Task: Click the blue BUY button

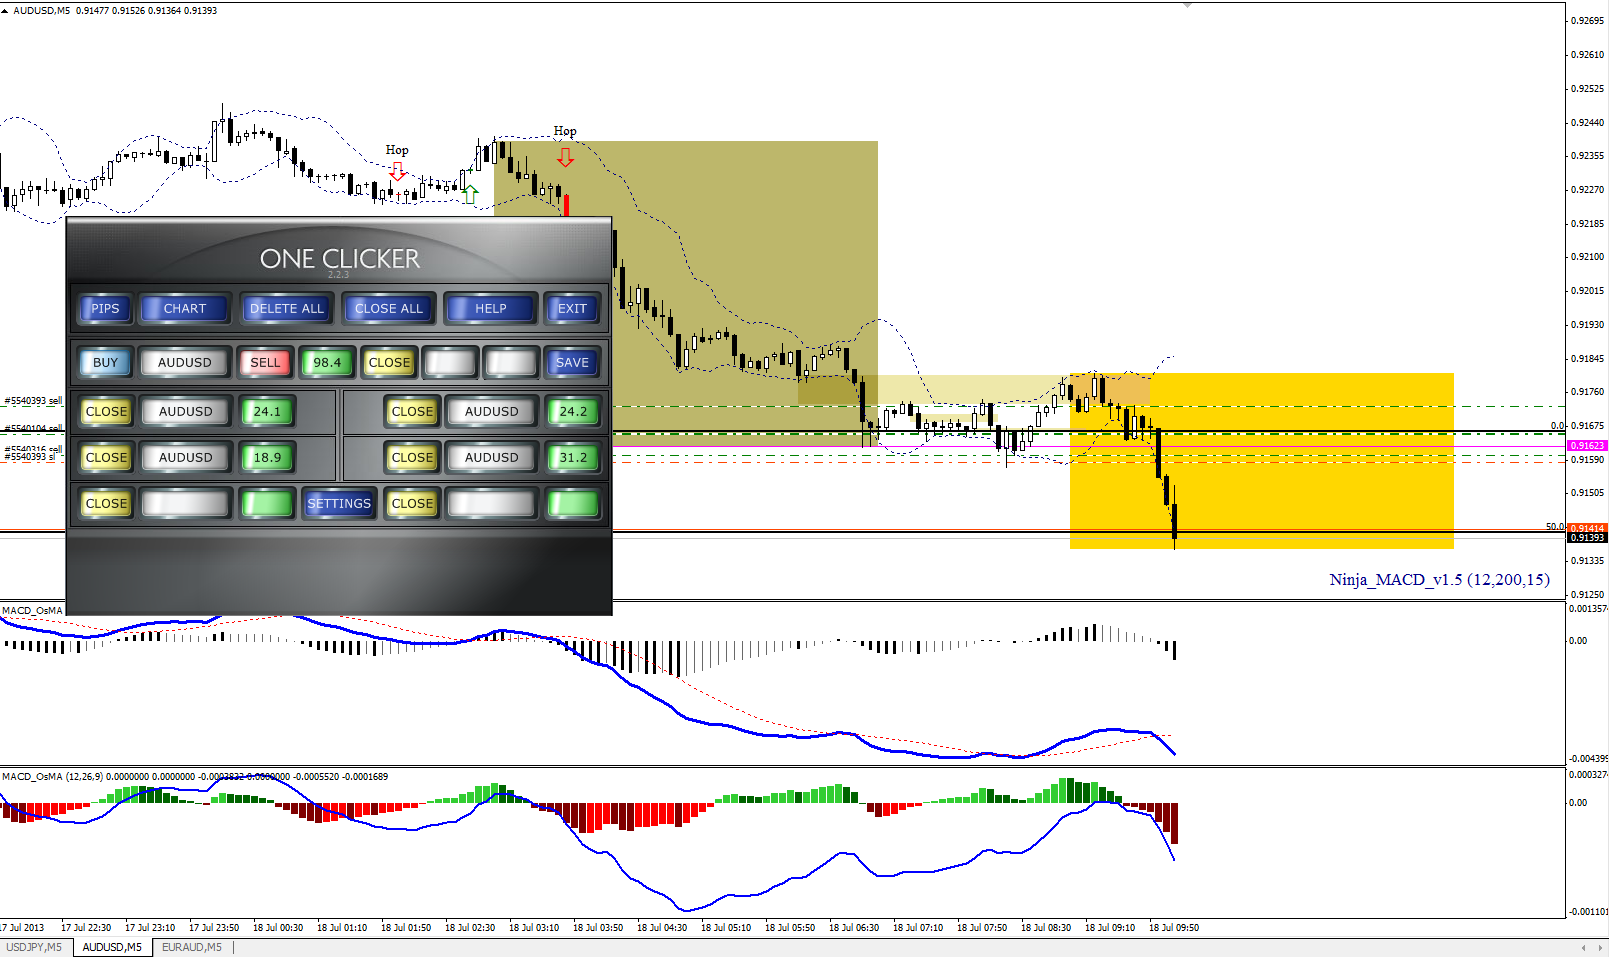Action: 105,363
